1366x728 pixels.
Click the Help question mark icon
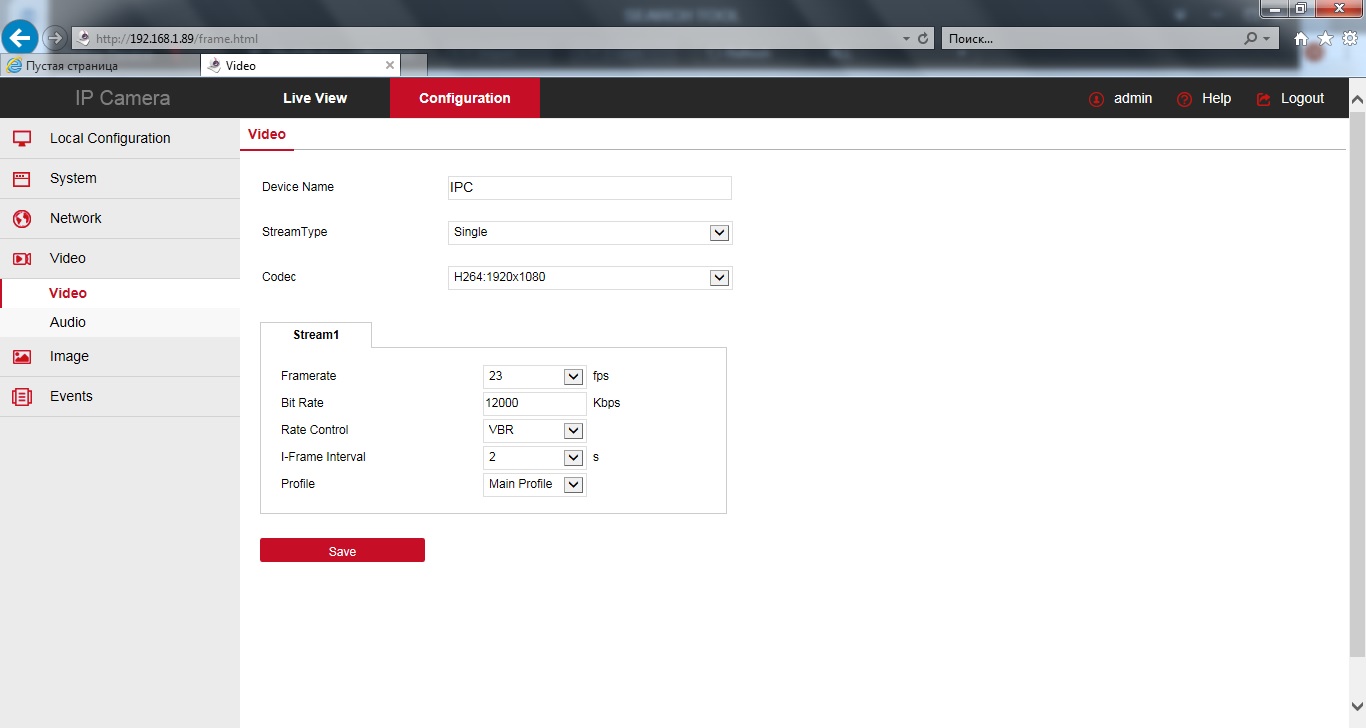(1185, 99)
